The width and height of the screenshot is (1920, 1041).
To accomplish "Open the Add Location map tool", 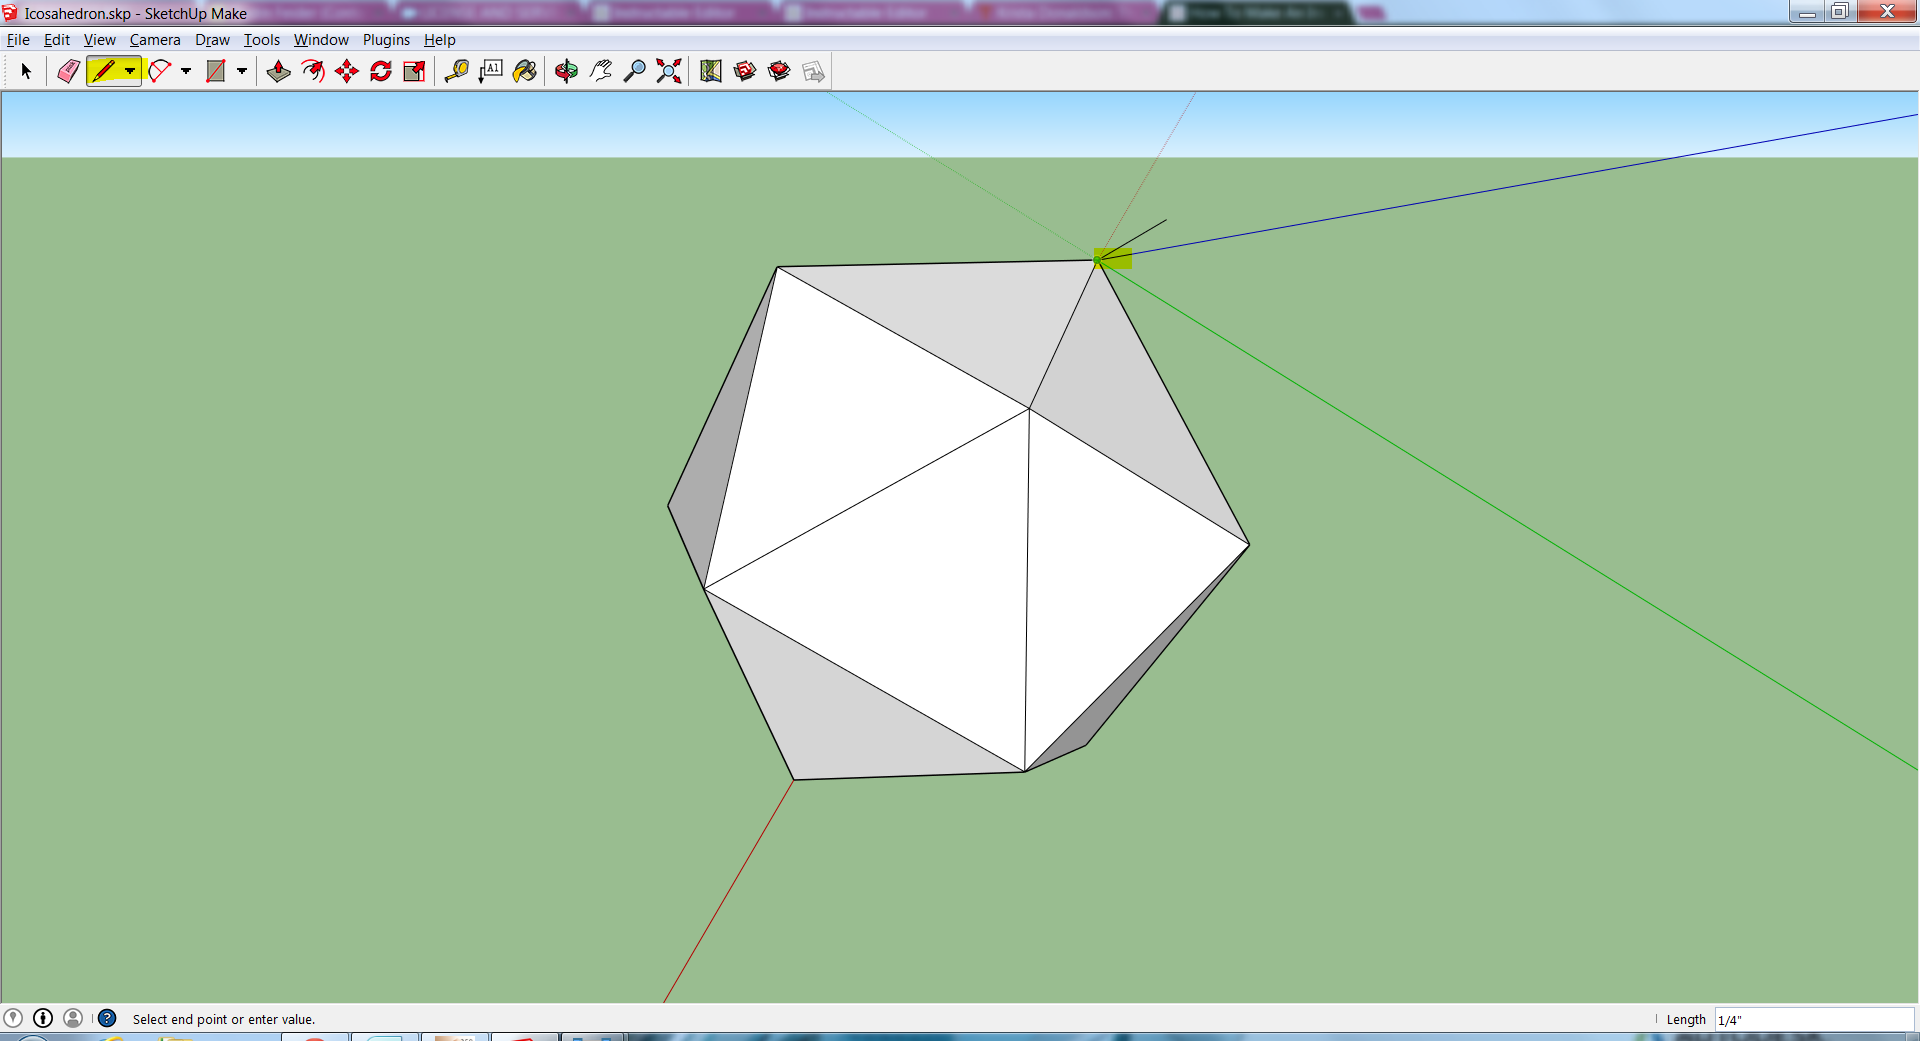I will coord(711,71).
